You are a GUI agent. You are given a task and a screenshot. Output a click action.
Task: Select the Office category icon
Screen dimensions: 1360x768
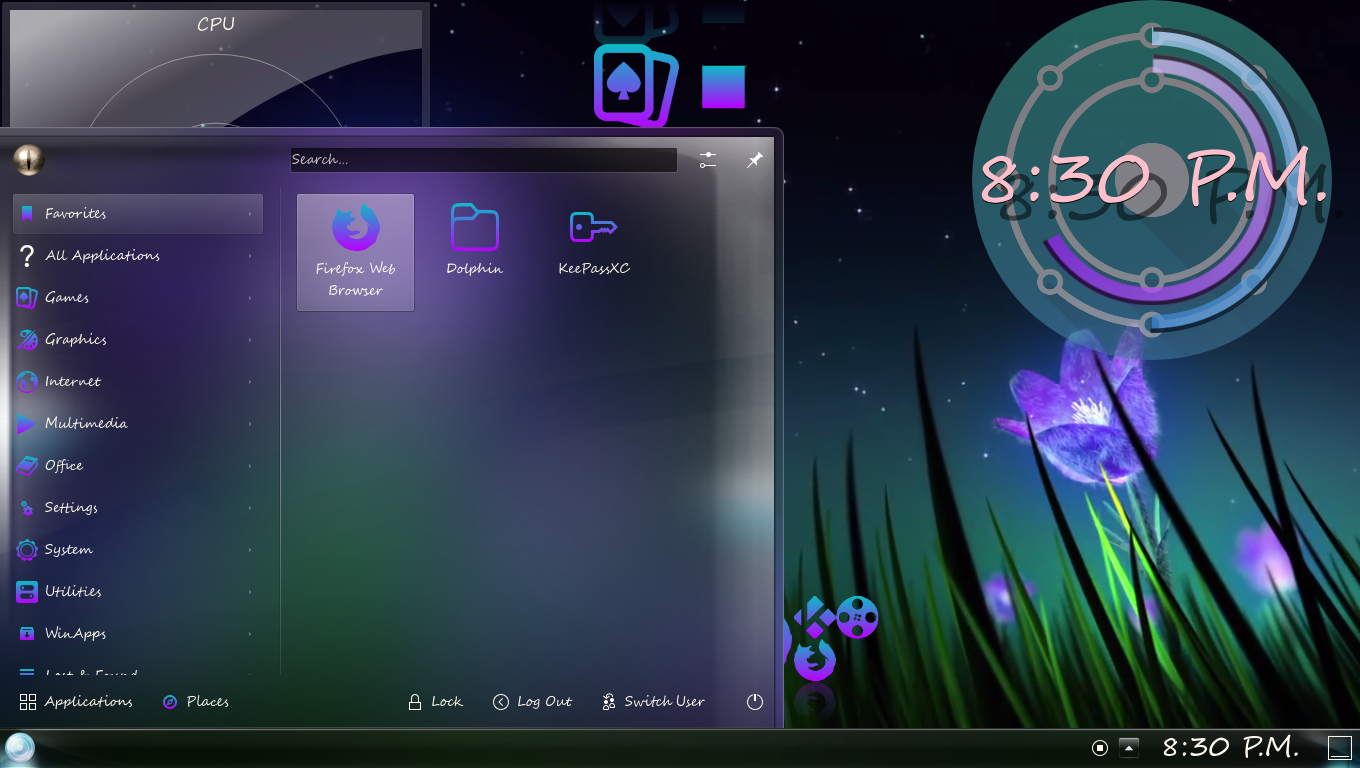[27, 466]
